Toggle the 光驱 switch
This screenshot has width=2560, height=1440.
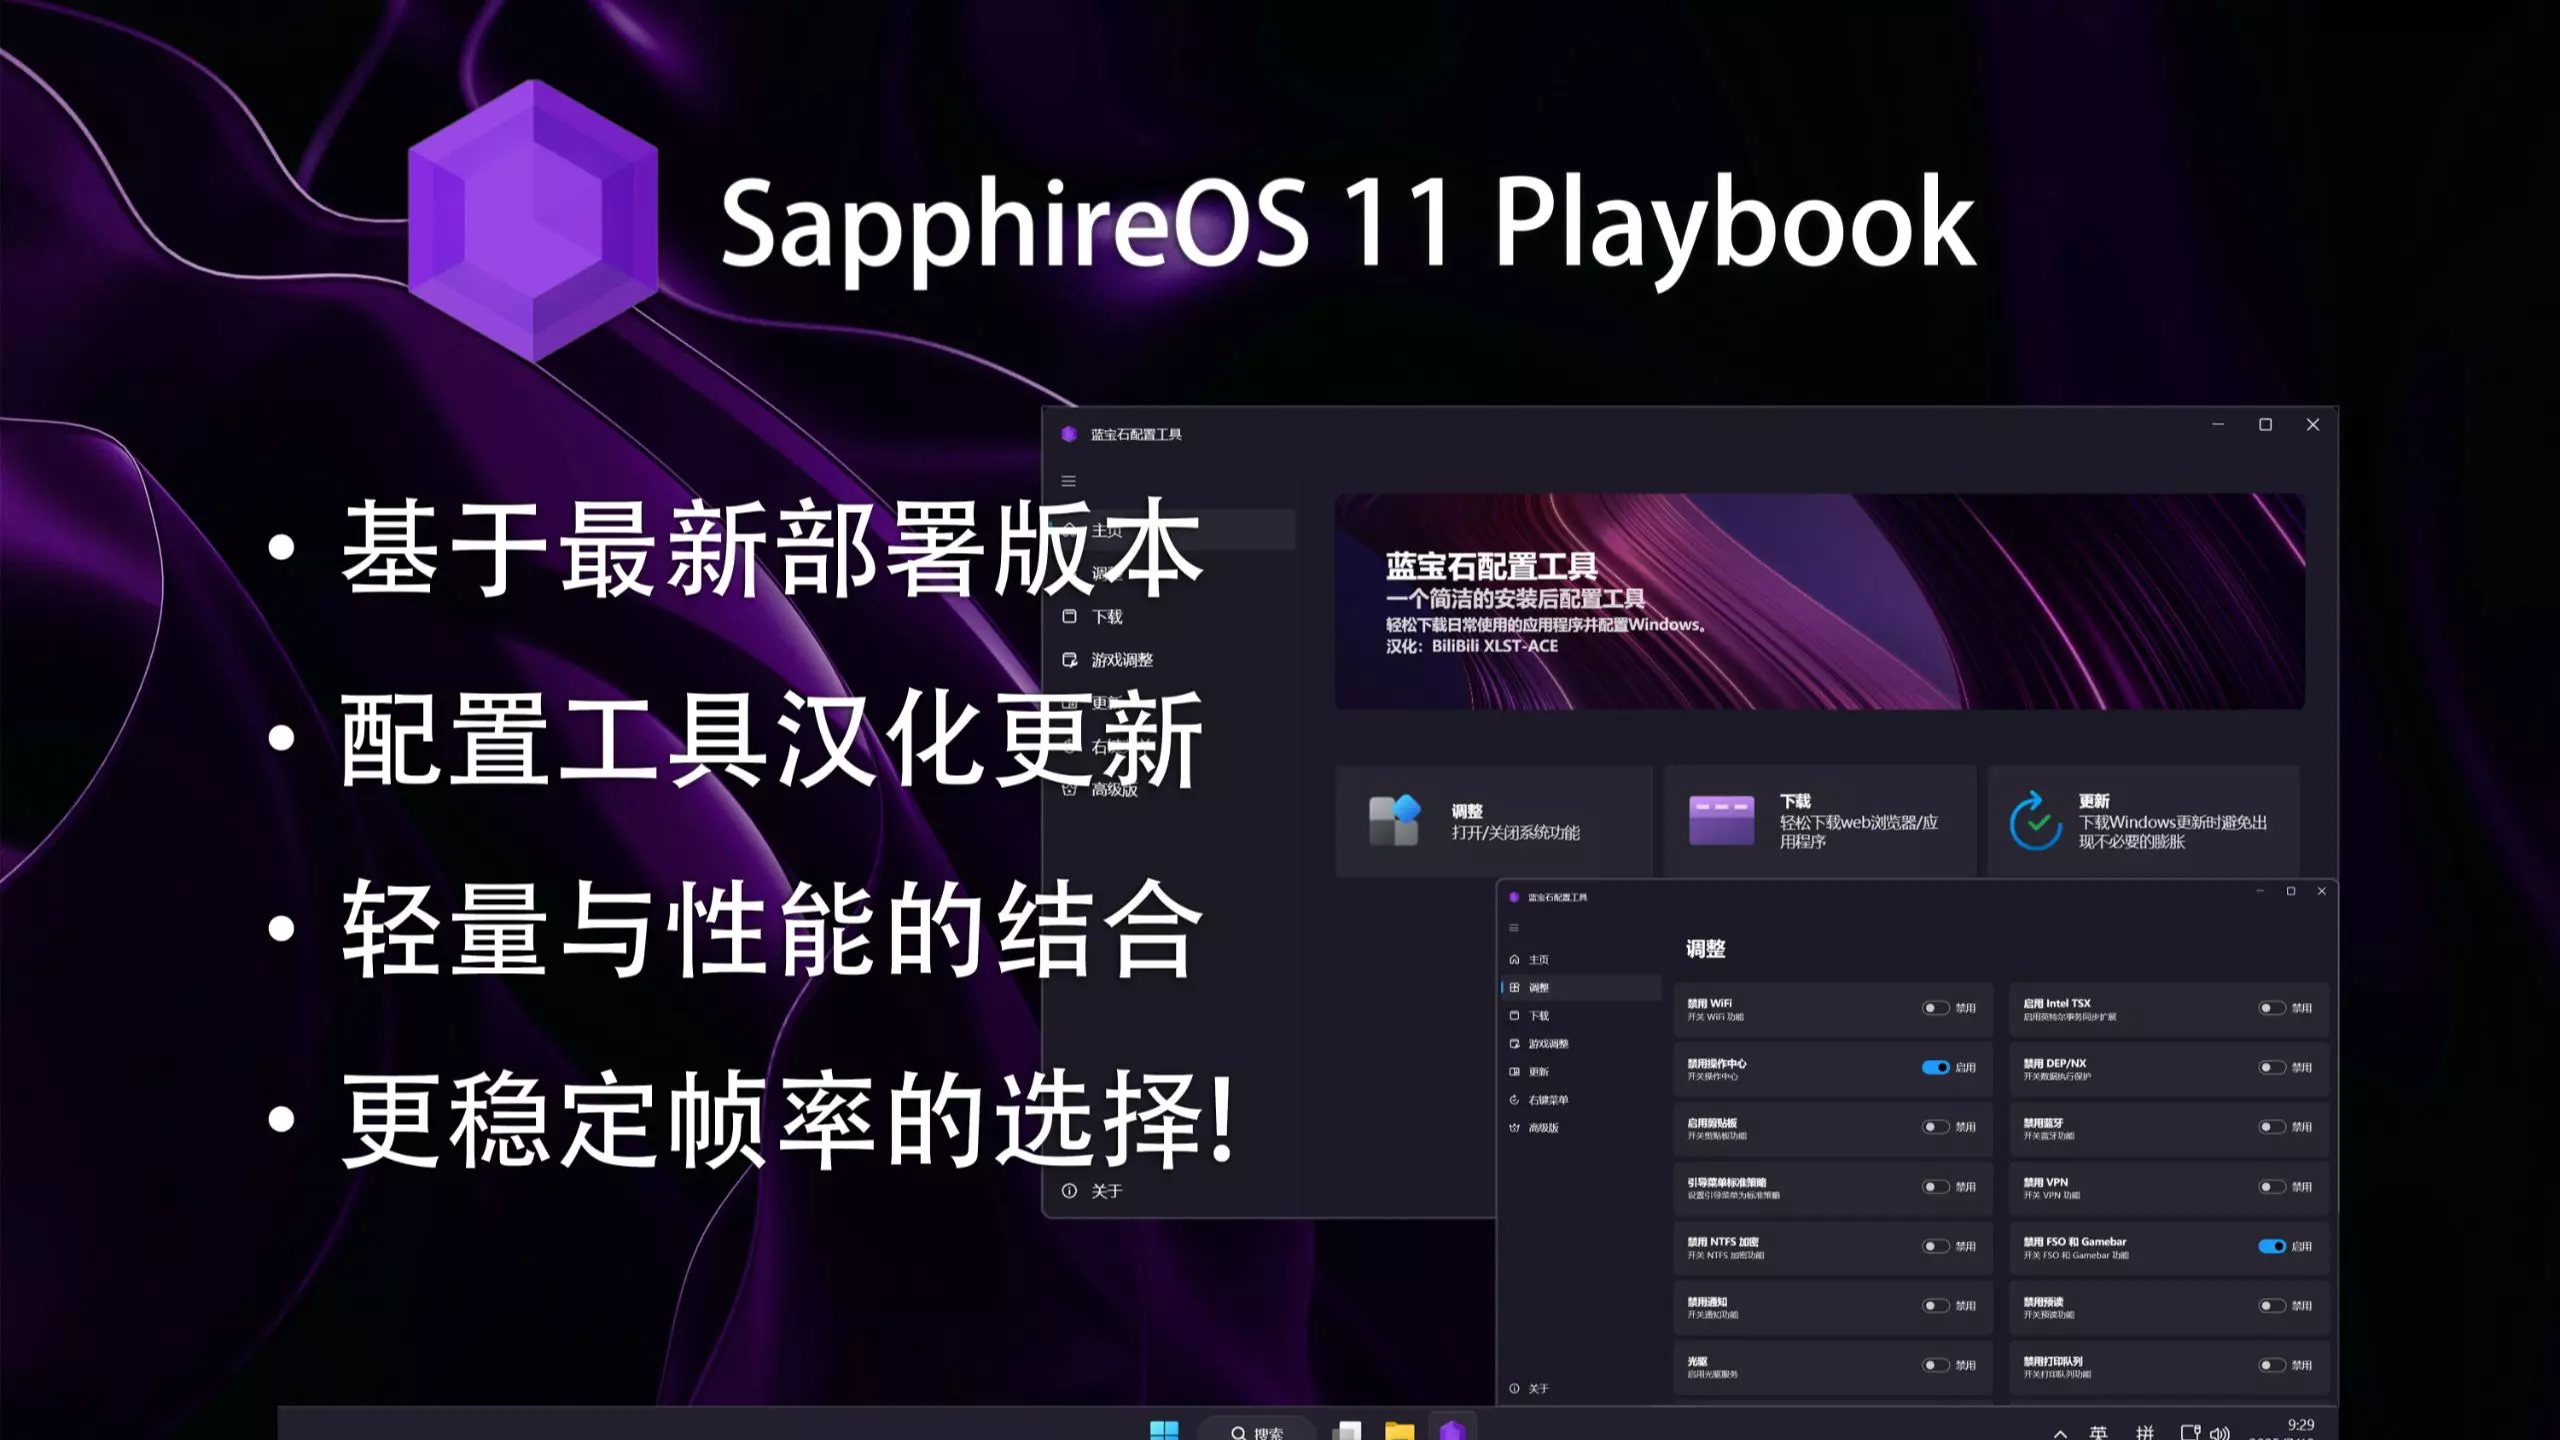[1936, 1365]
